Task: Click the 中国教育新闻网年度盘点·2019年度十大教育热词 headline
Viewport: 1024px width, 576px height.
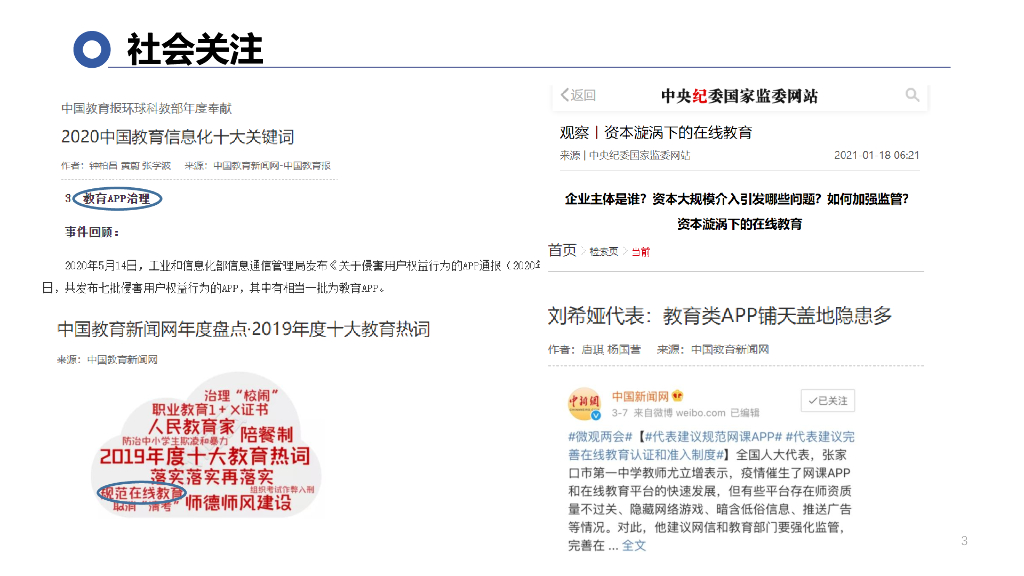Action: coord(244,328)
